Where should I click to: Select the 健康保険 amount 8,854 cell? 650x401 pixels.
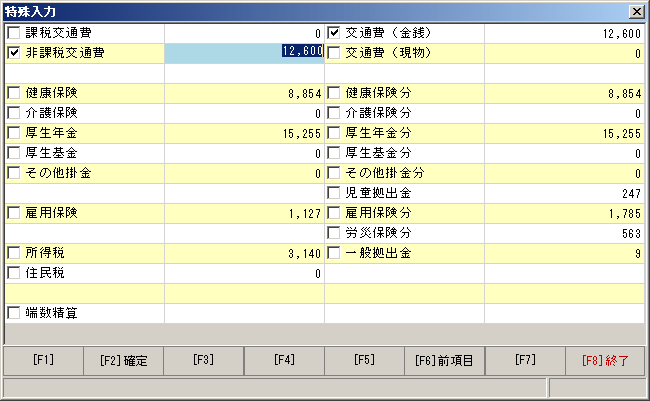(x=244, y=93)
